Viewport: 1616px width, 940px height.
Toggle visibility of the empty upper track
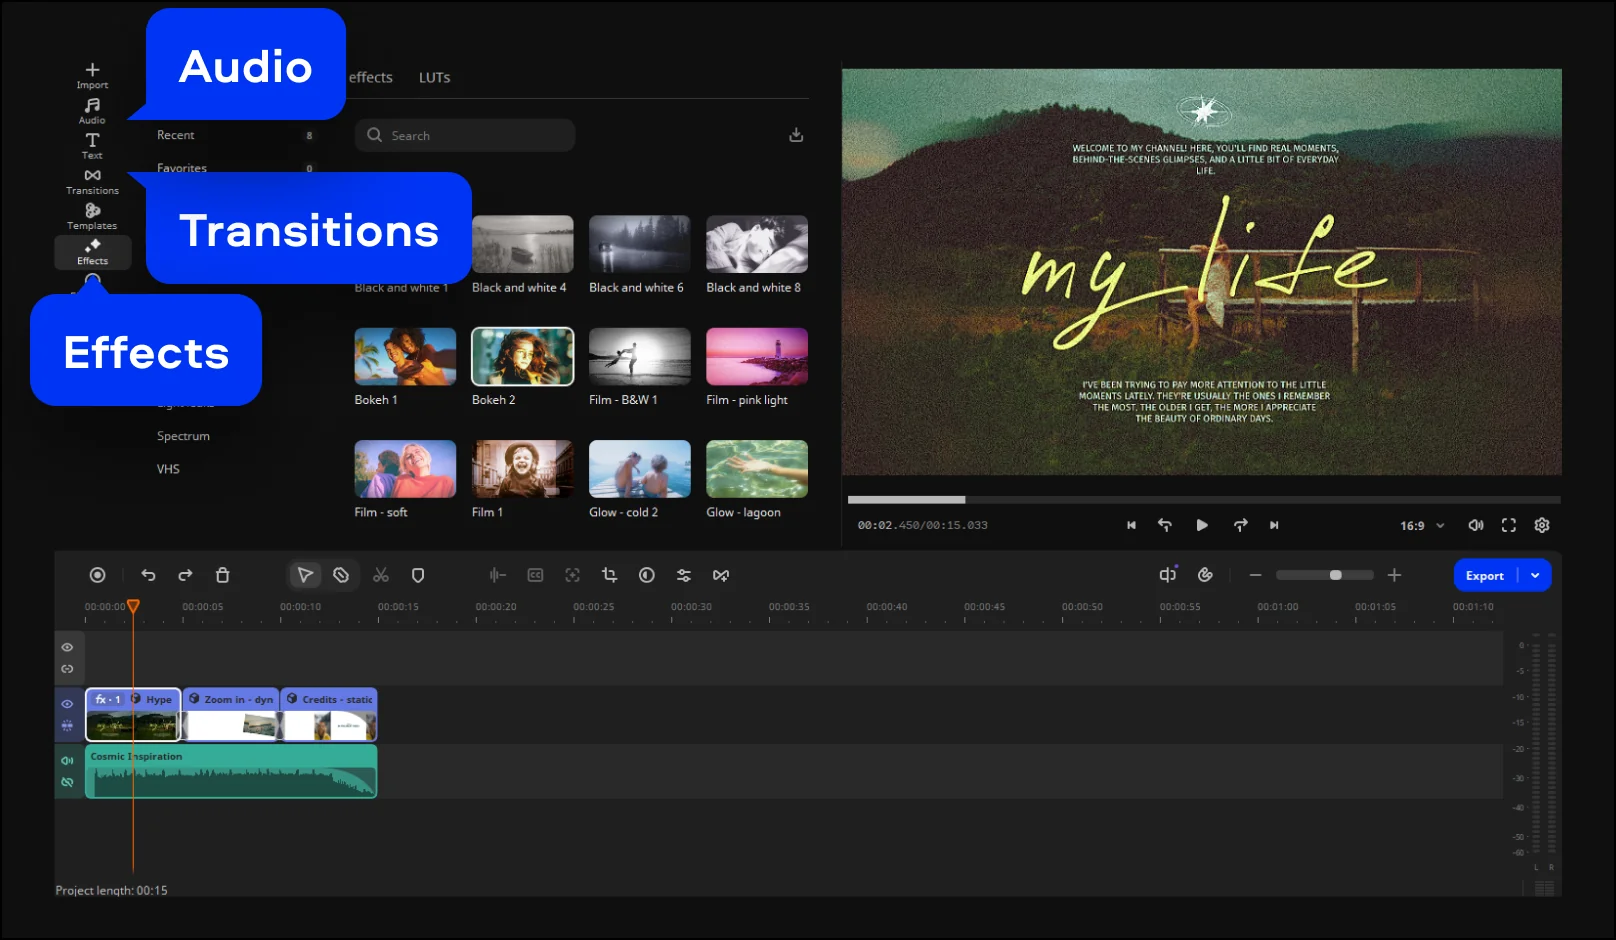coord(67,647)
